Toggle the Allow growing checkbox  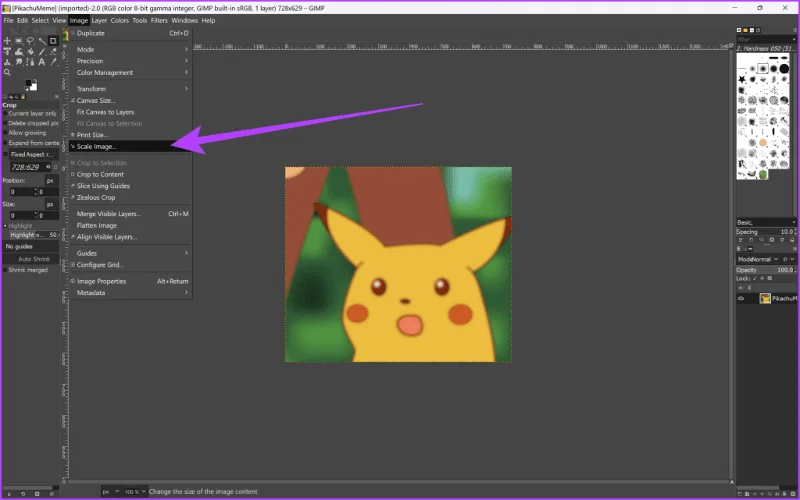(6, 133)
